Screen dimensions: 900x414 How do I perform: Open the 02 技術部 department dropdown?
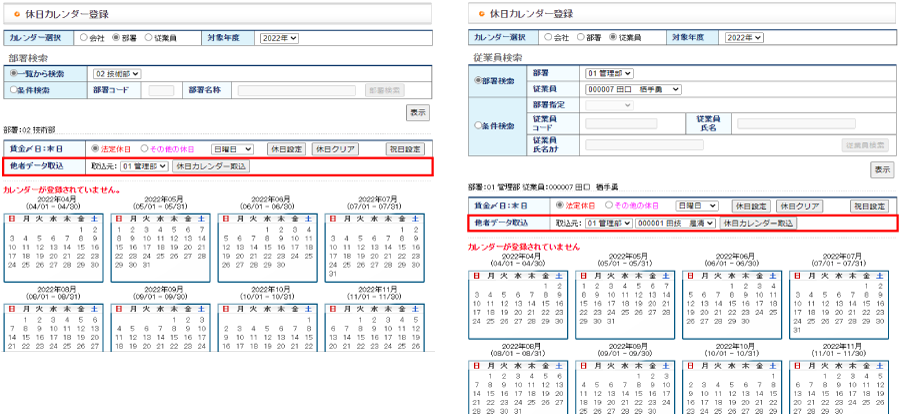coord(117,74)
